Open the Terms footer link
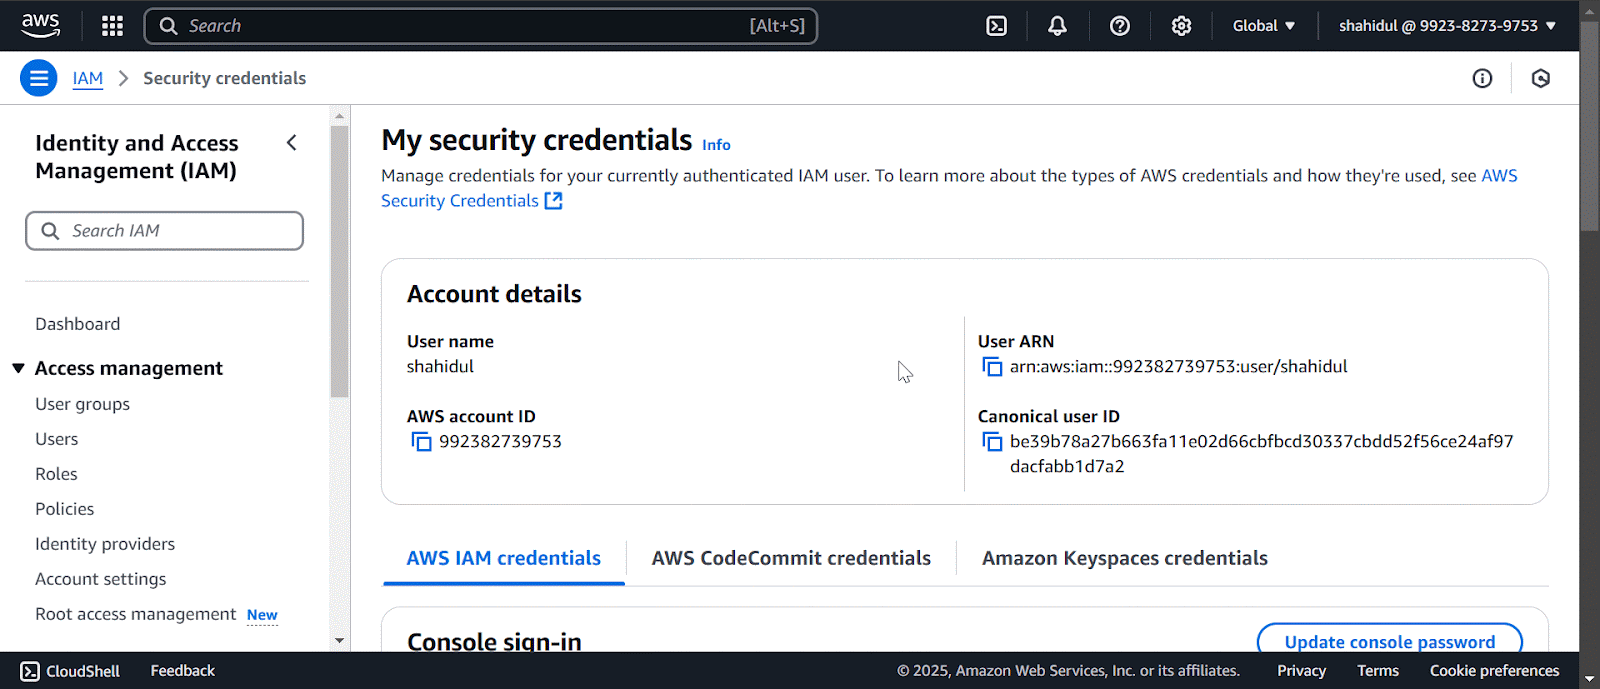 1378,671
